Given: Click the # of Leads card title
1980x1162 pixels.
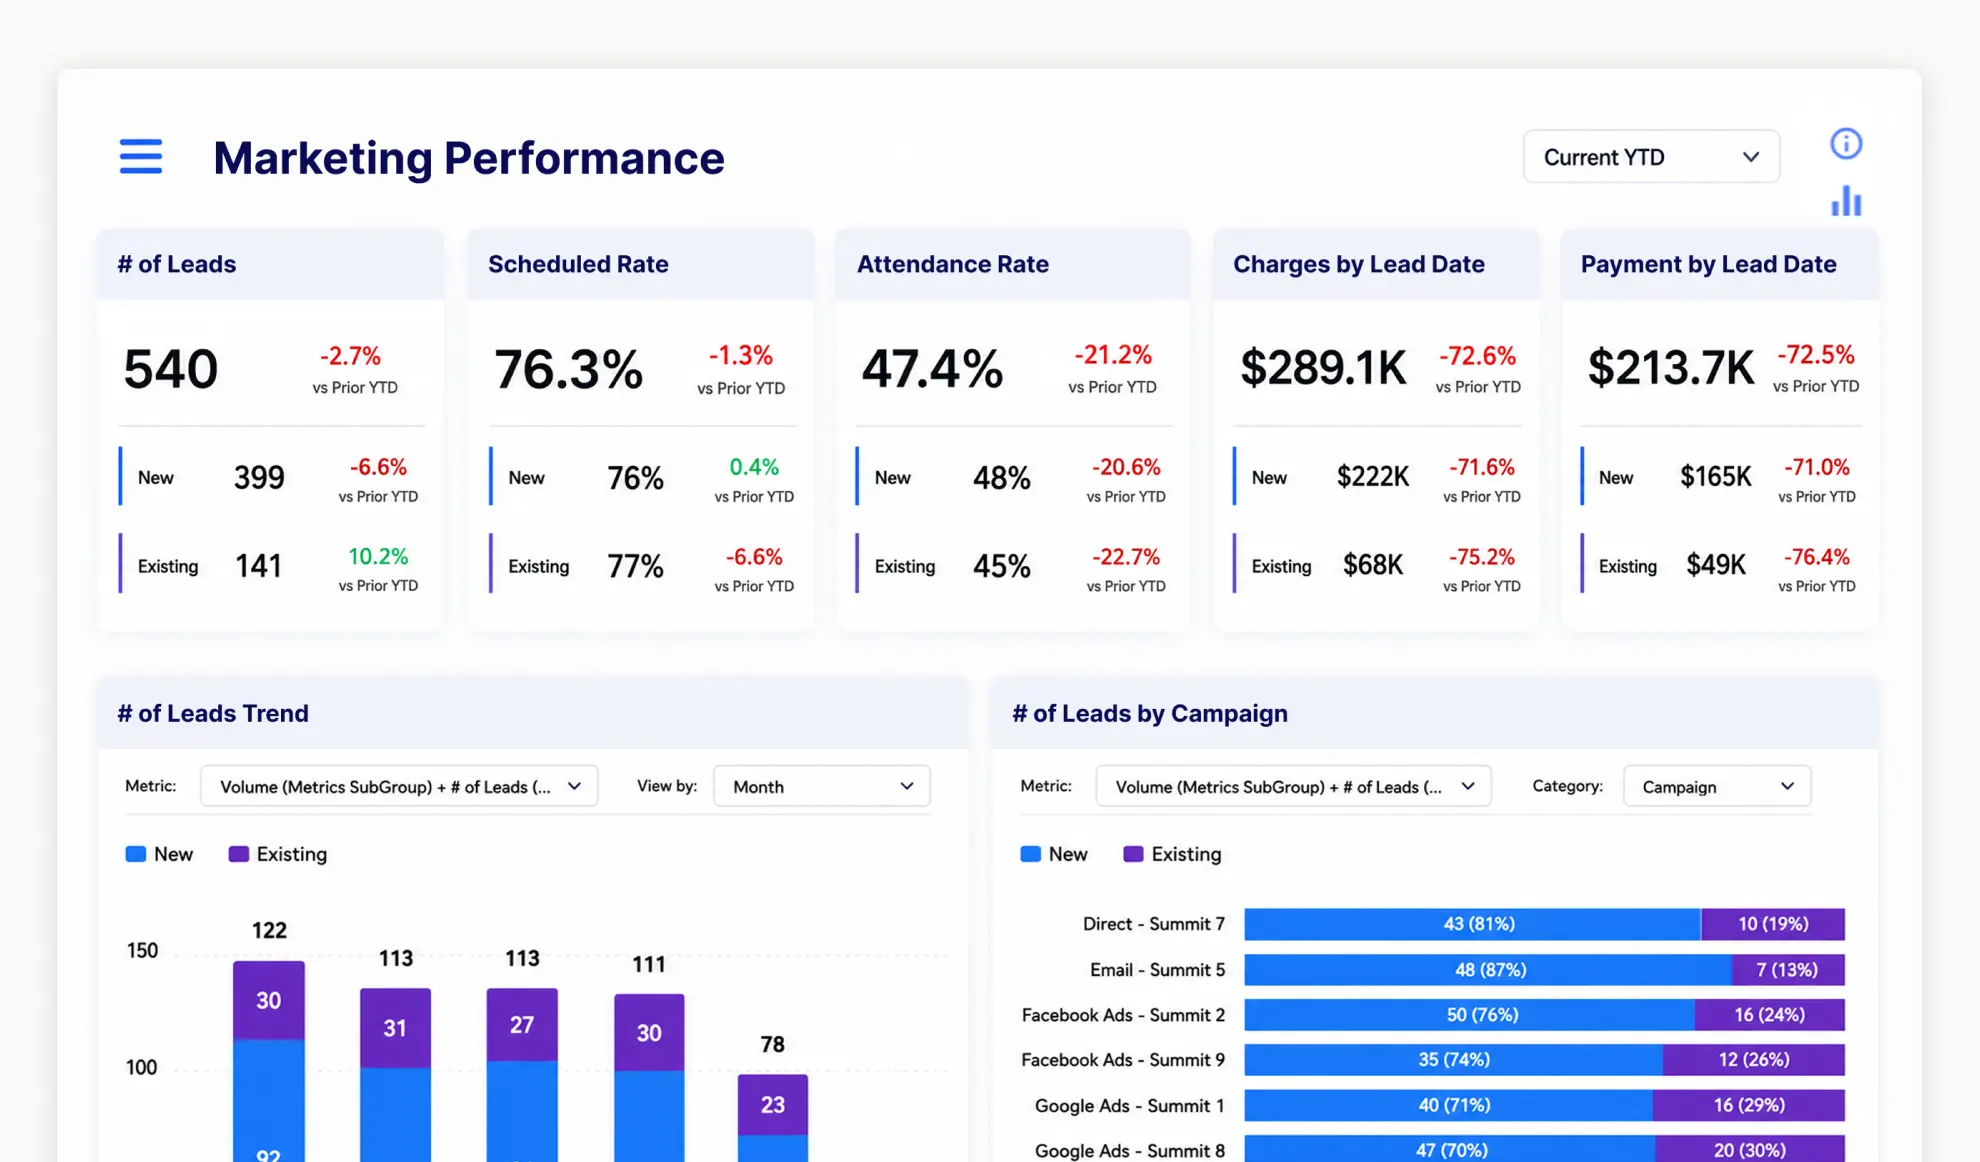Looking at the screenshot, I should click(177, 264).
